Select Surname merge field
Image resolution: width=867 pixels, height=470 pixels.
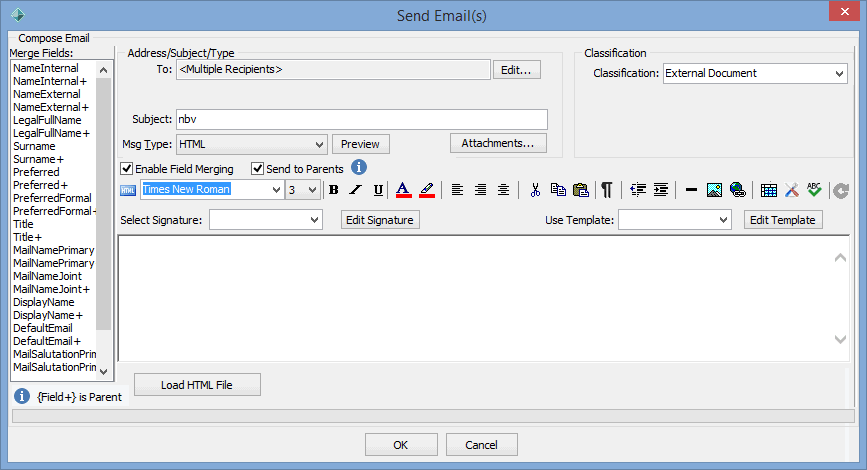(34, 146)
